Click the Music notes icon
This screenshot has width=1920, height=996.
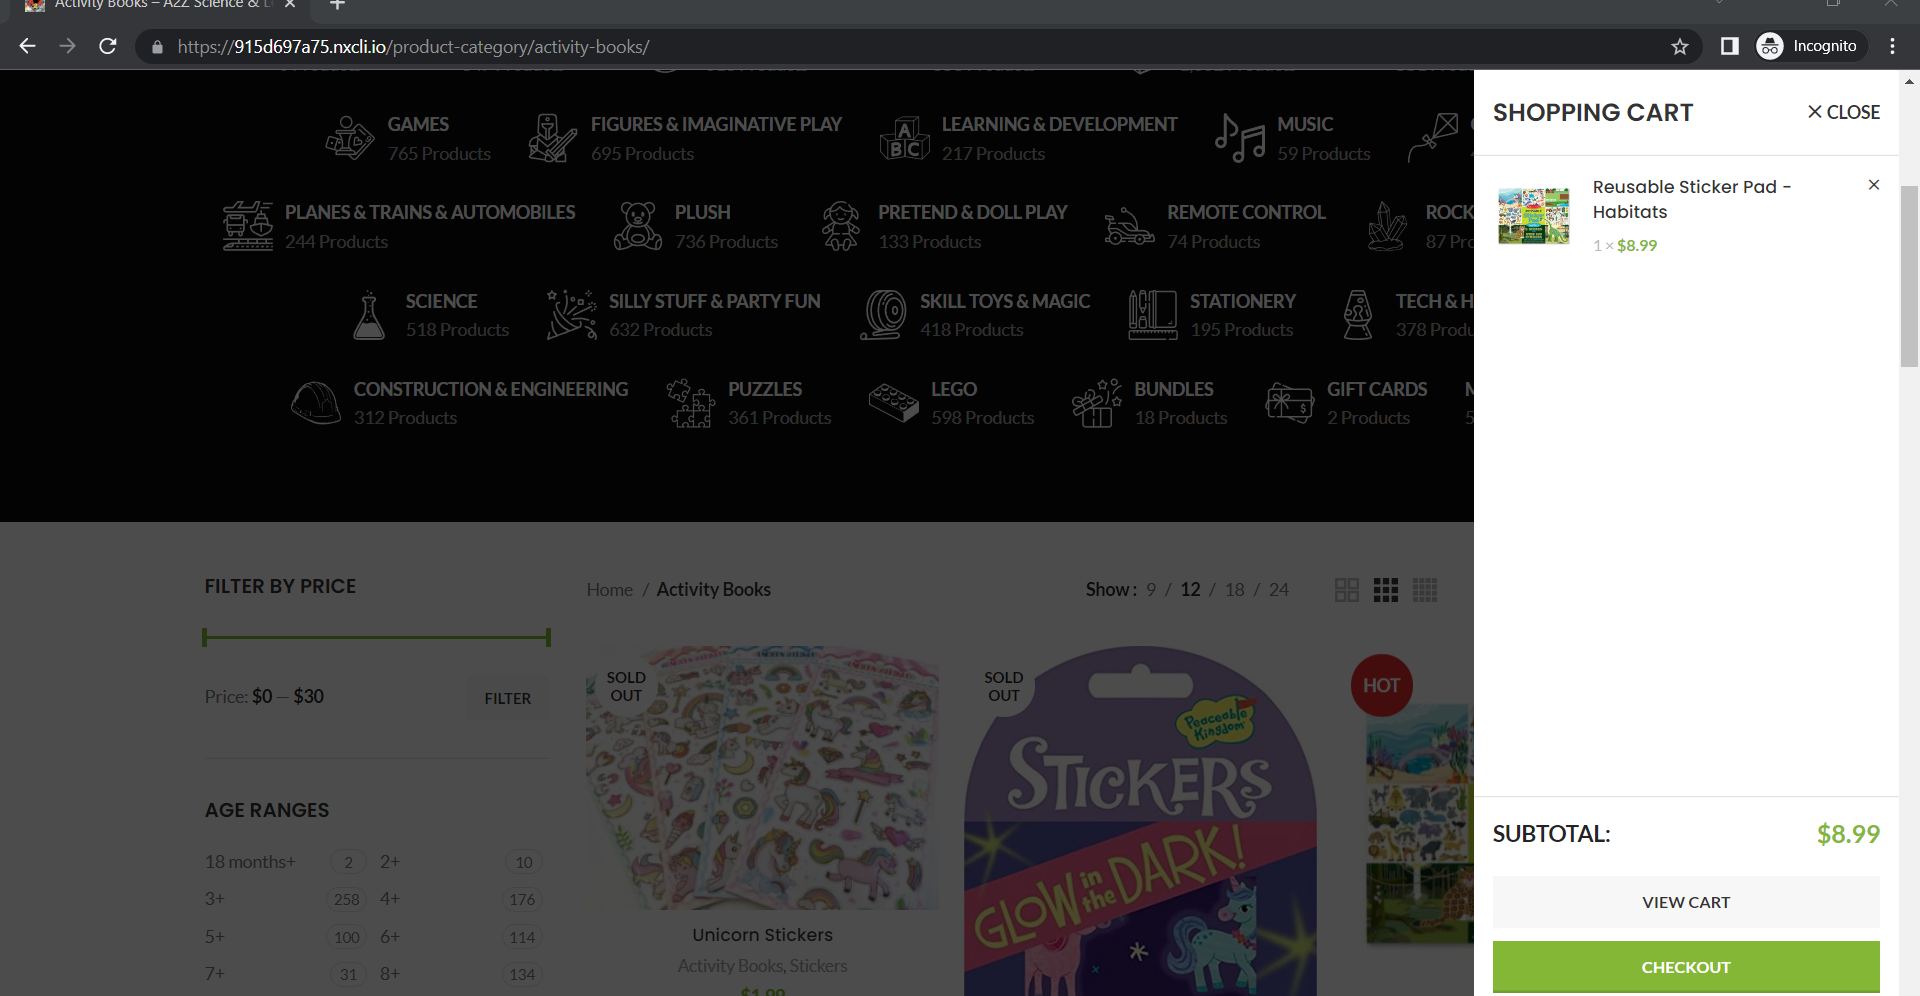pyautogui.click(x=1240, y=138)
